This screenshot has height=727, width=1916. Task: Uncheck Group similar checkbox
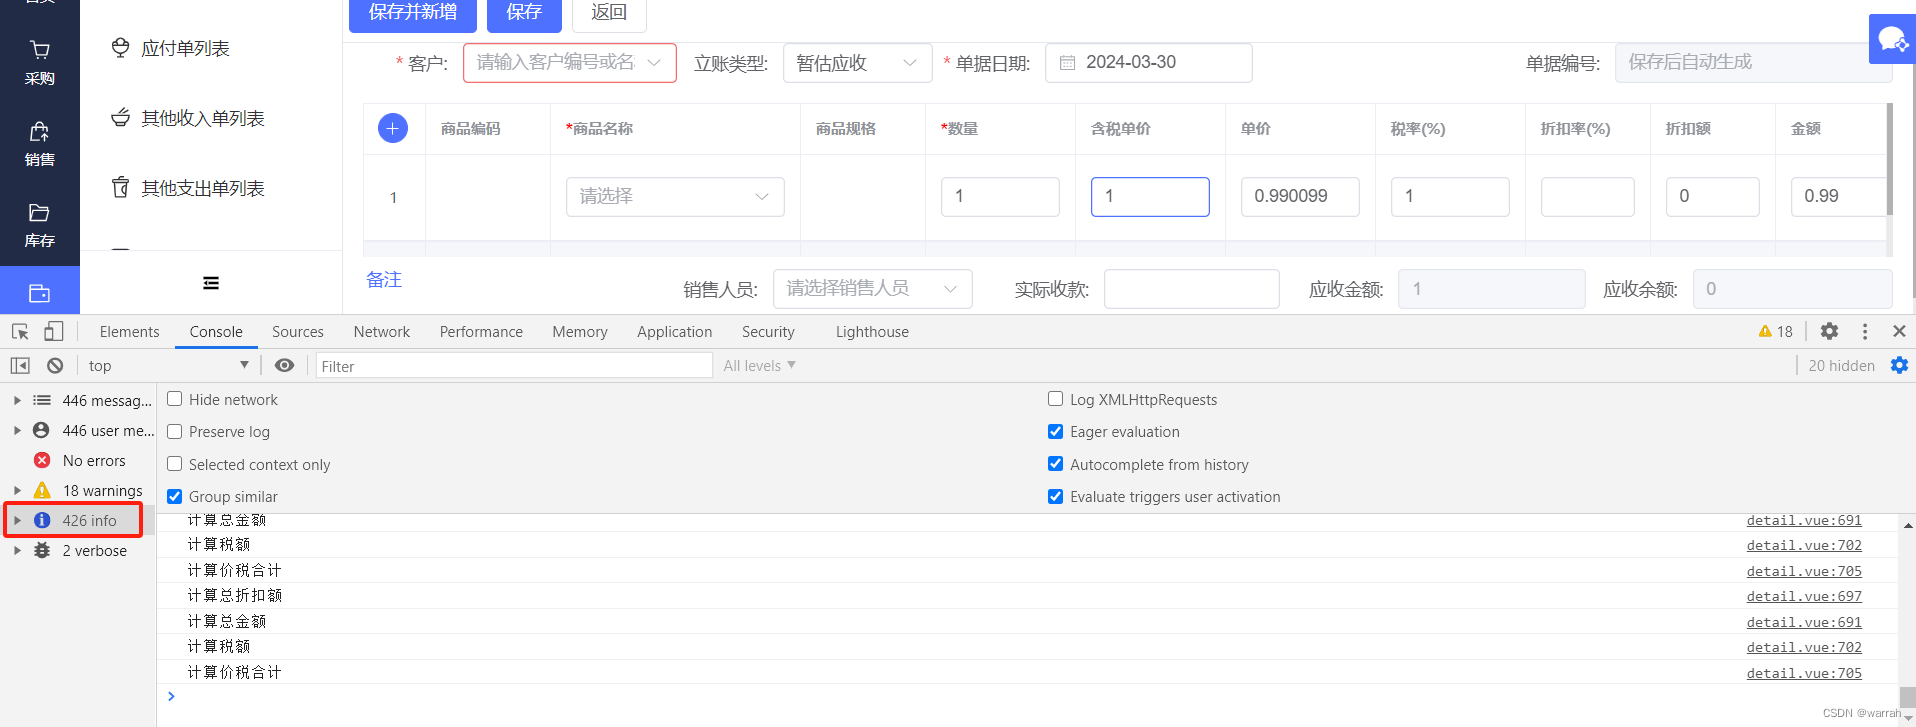coord(174,496)
